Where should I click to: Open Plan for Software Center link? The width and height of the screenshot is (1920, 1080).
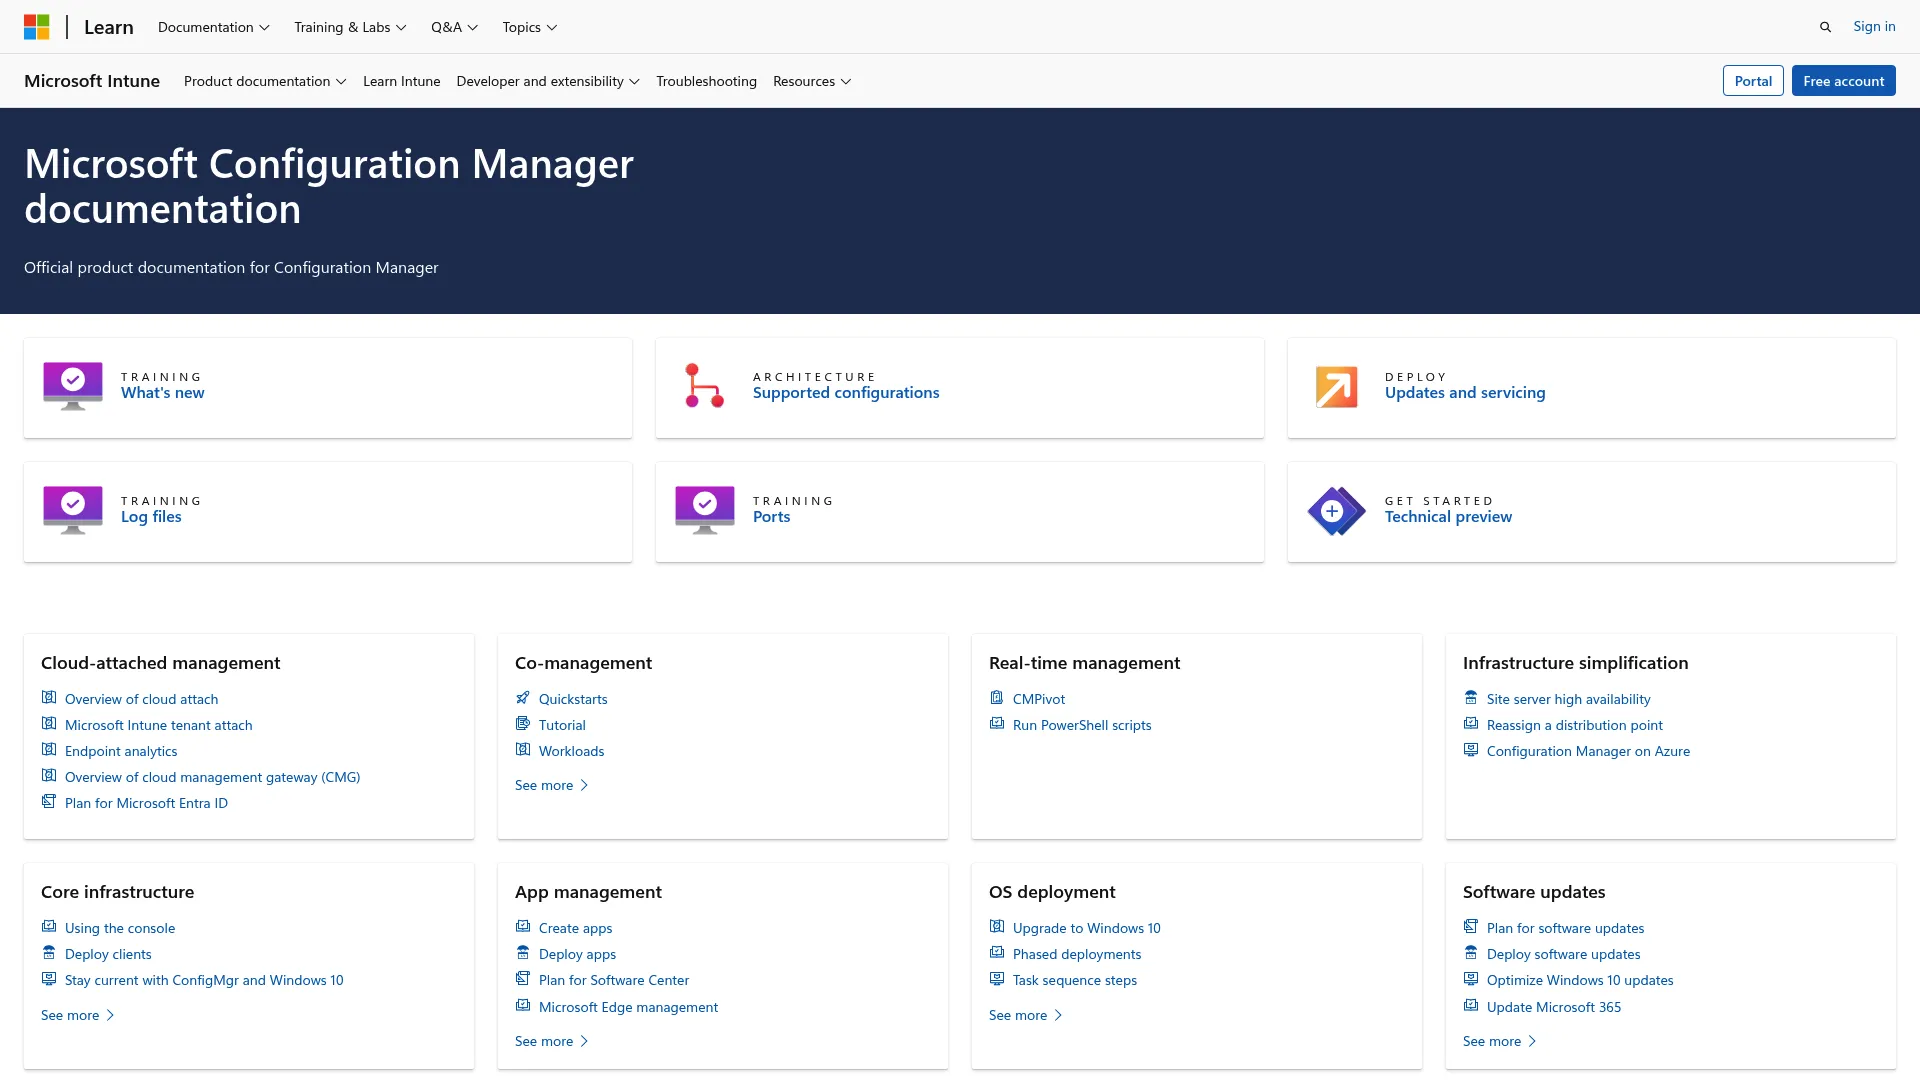click(x=614, y=980)
